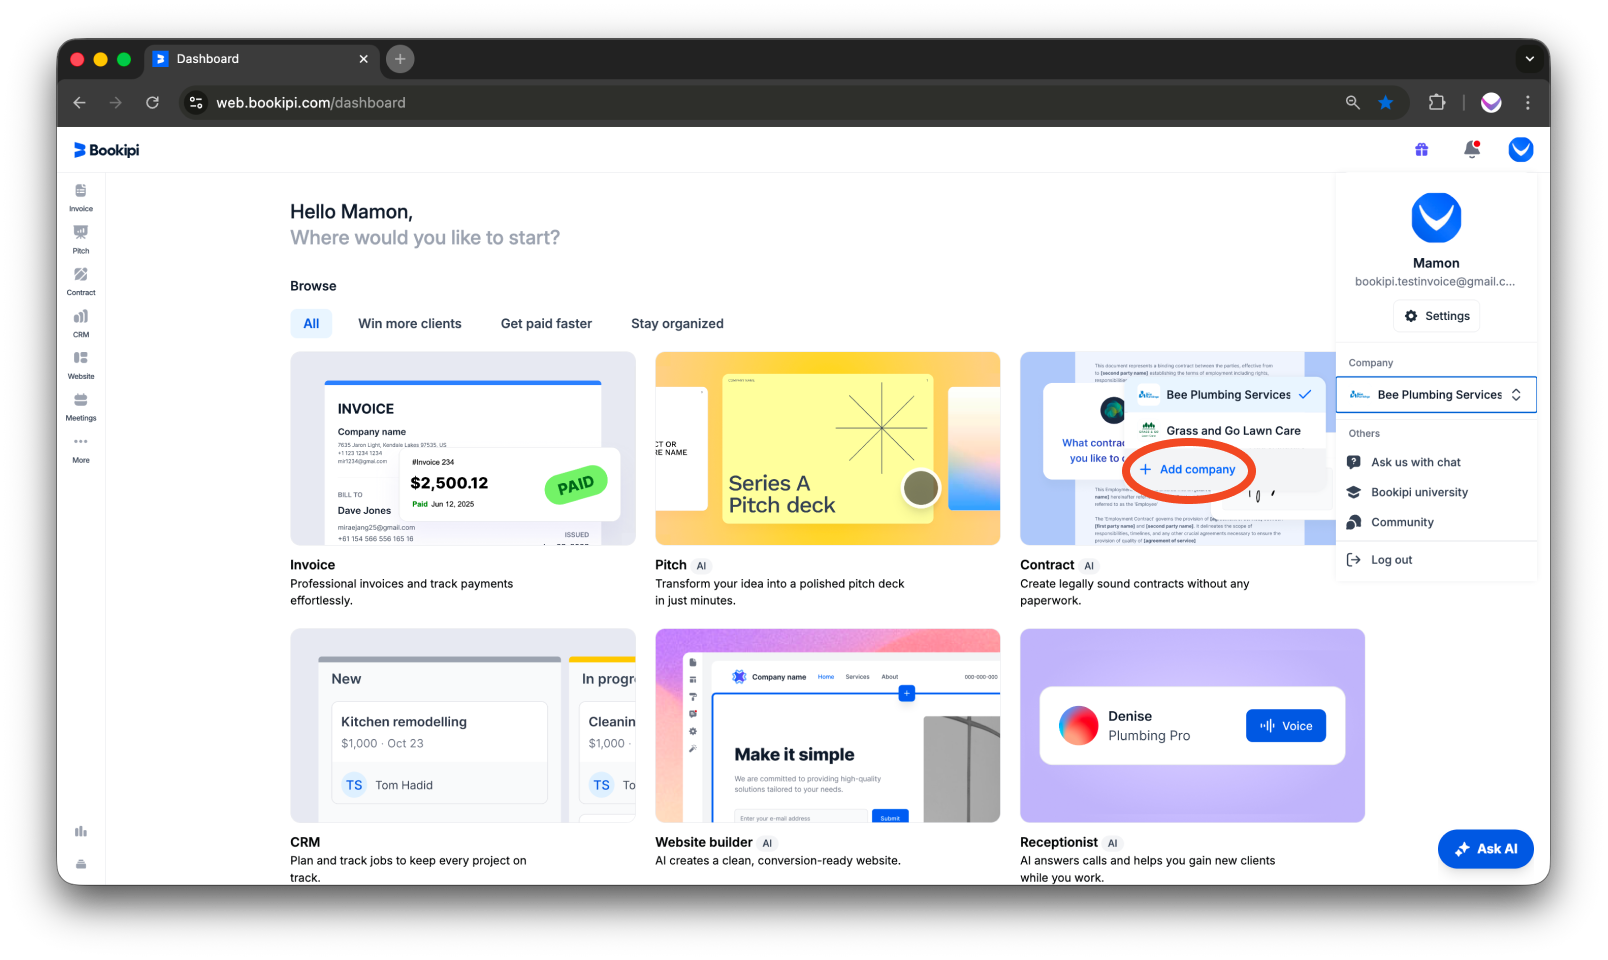The height and width of the screenshot is (960, 1608).
Task: Open the Website builder sidebar icon
Action: pos(80,365)
